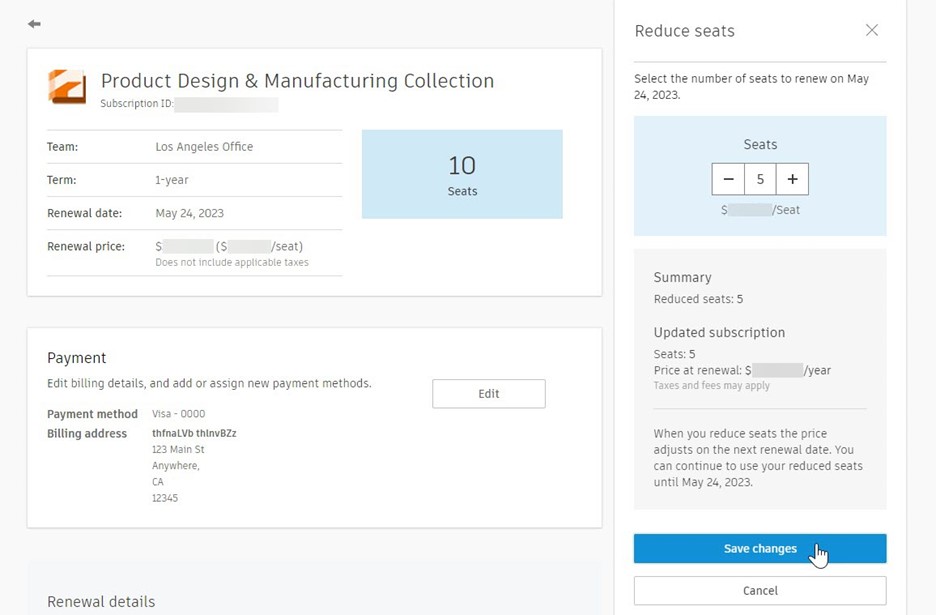The height and width of the screenshot is (615, 936).
Task: Decrease seats with the minus button
Action: point(728,179)
